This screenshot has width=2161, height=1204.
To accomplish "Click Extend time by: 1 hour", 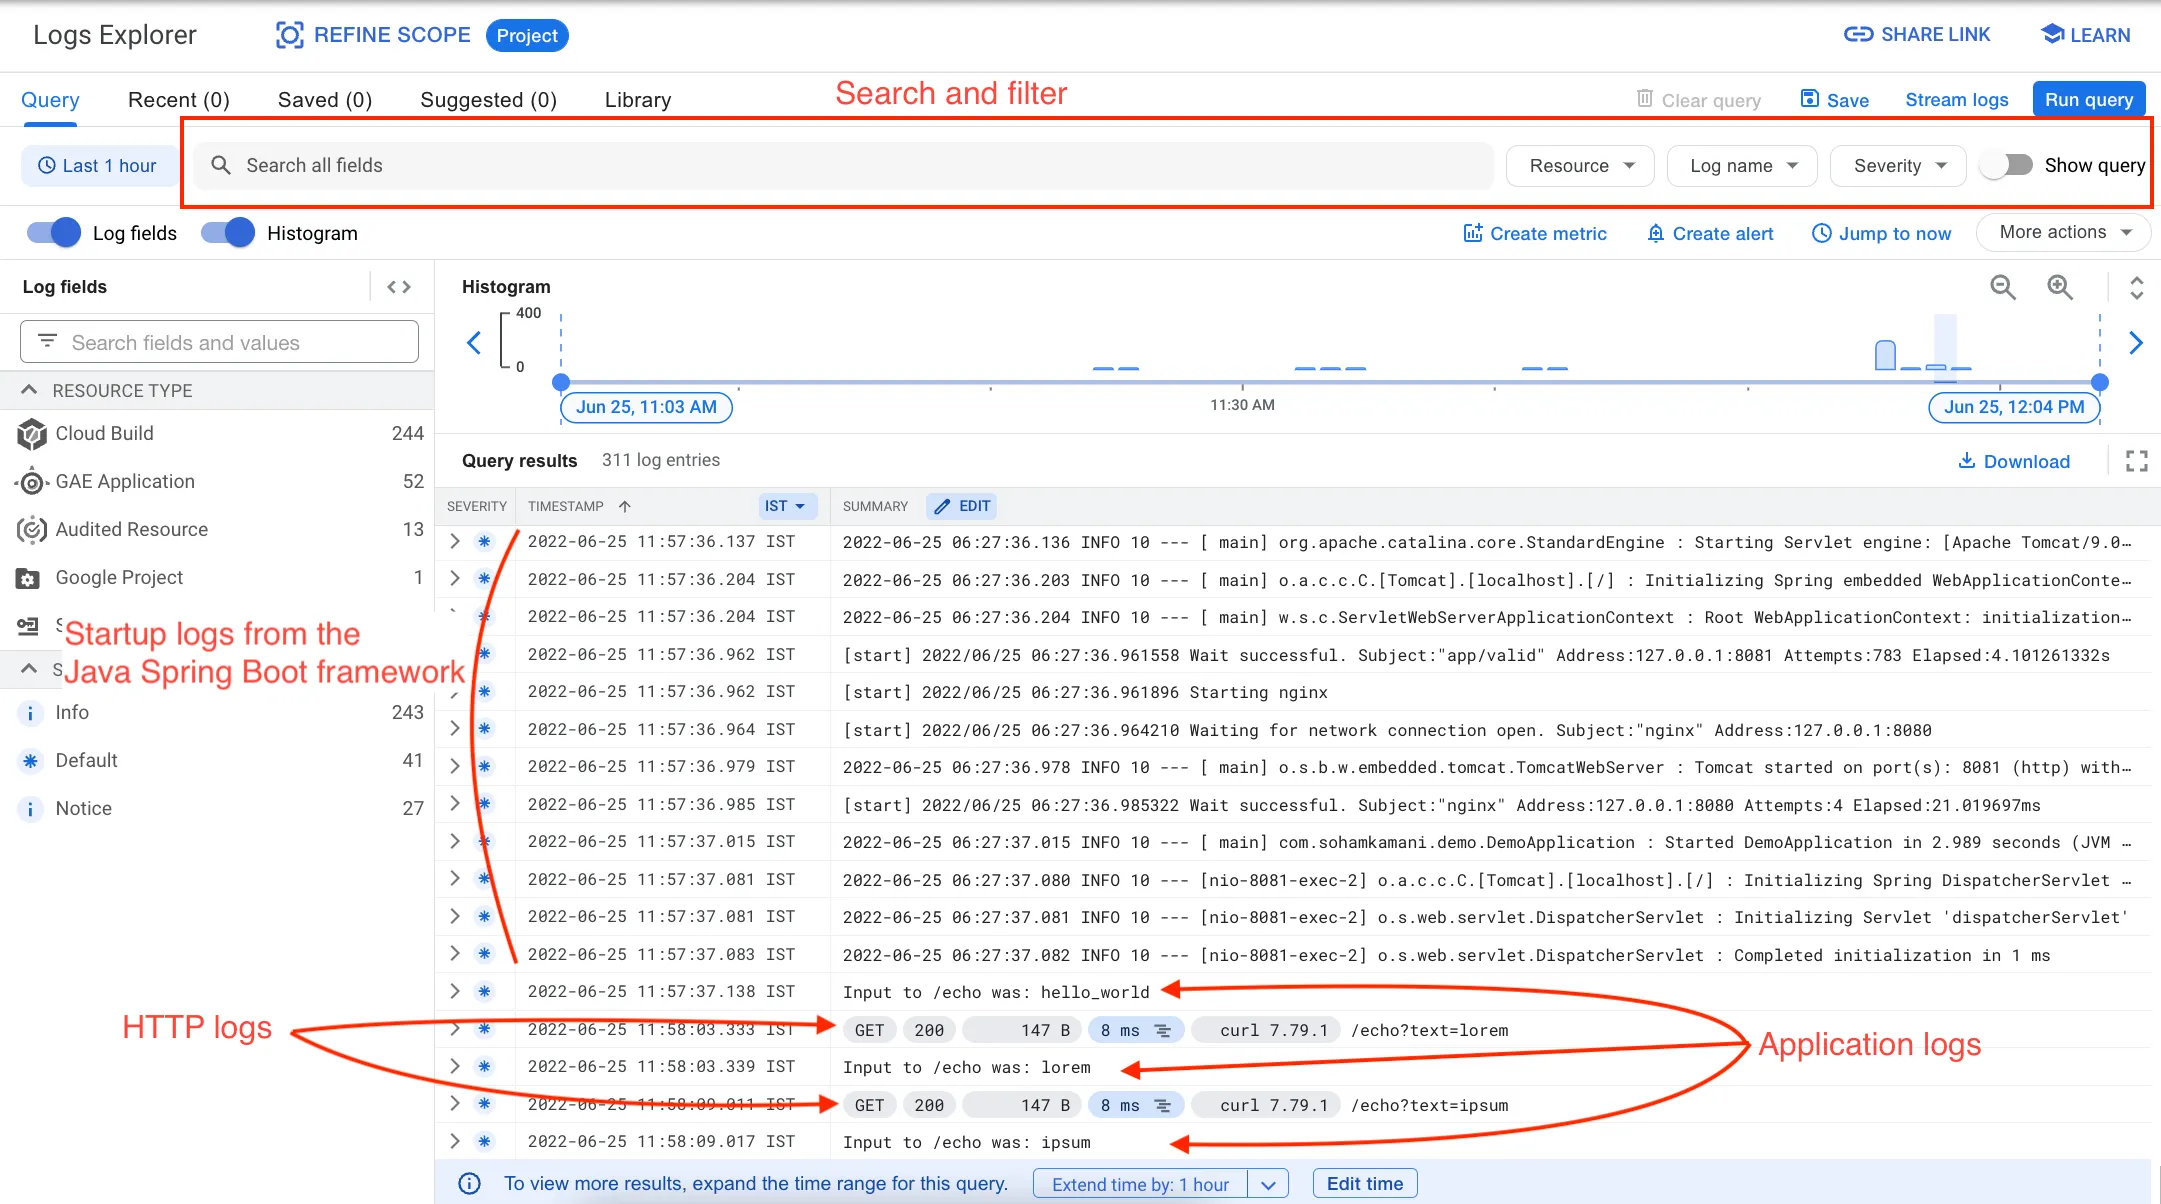I will point(1139,1183).
